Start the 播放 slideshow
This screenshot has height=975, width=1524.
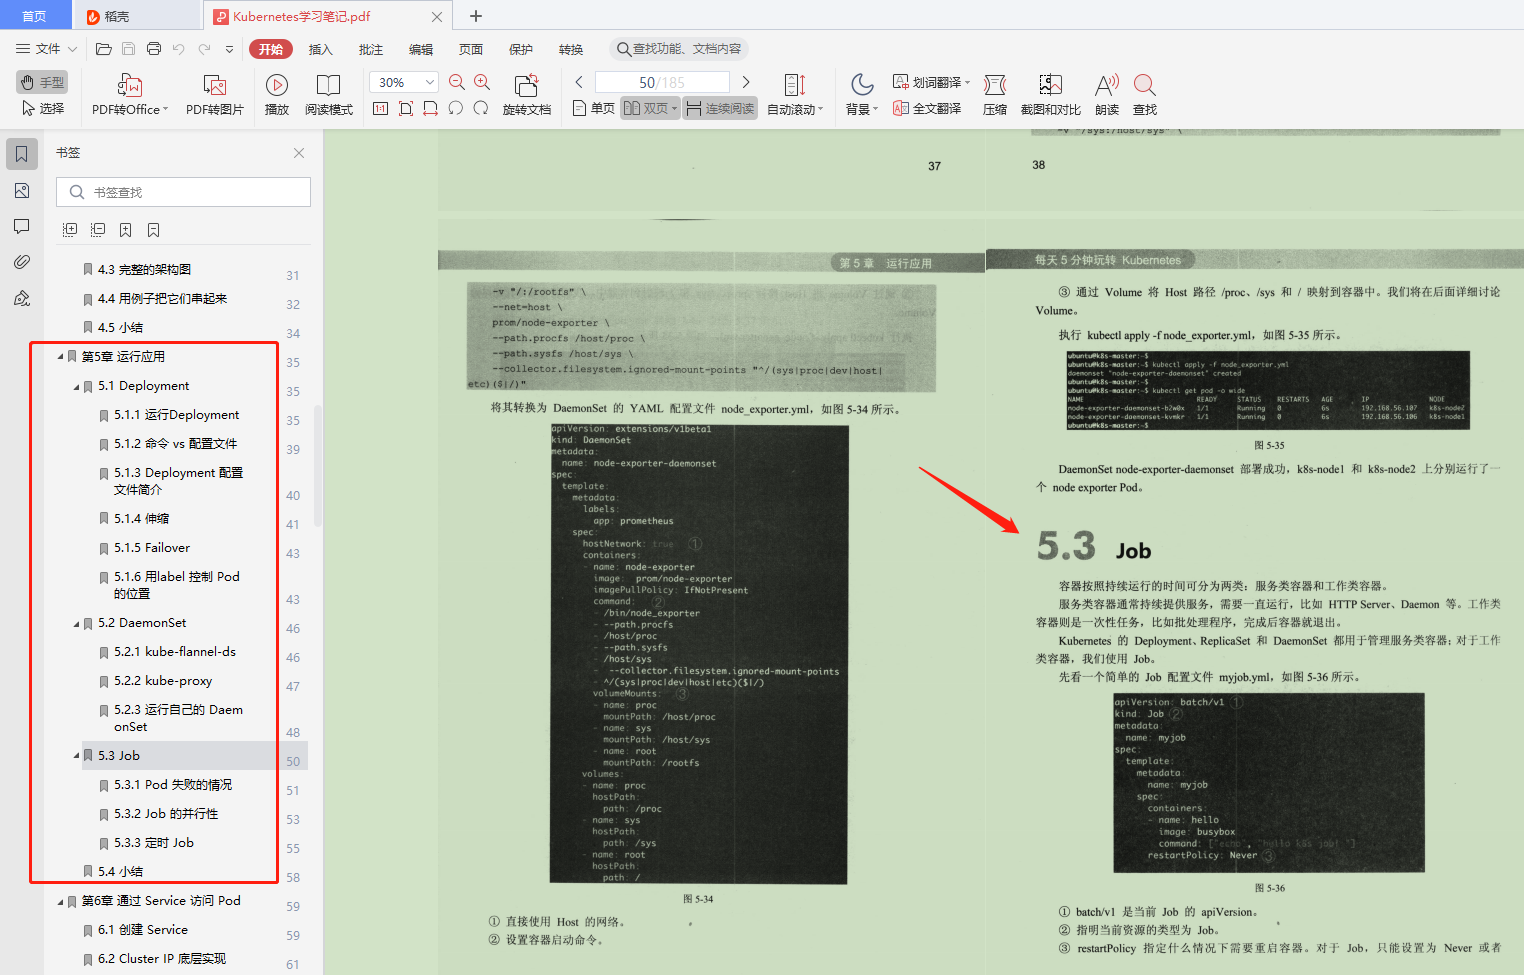pos(277,94)
